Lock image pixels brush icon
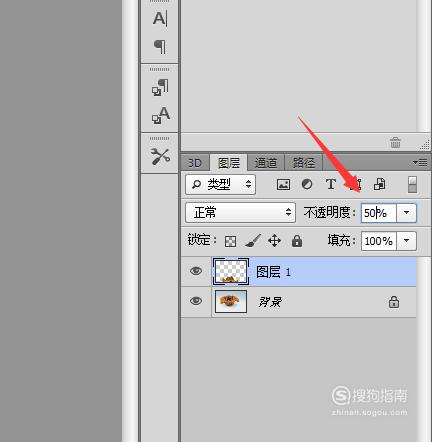This screenshot has height=442, width=432. (253, 240)
